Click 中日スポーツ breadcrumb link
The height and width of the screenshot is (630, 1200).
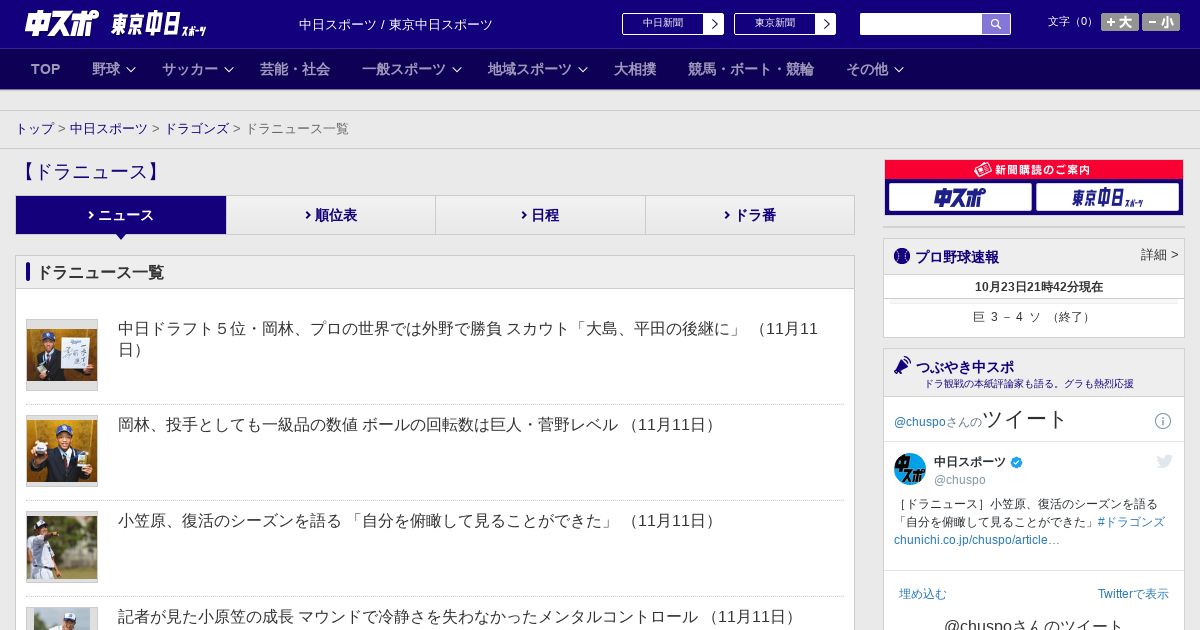click(x=109, y=129)
